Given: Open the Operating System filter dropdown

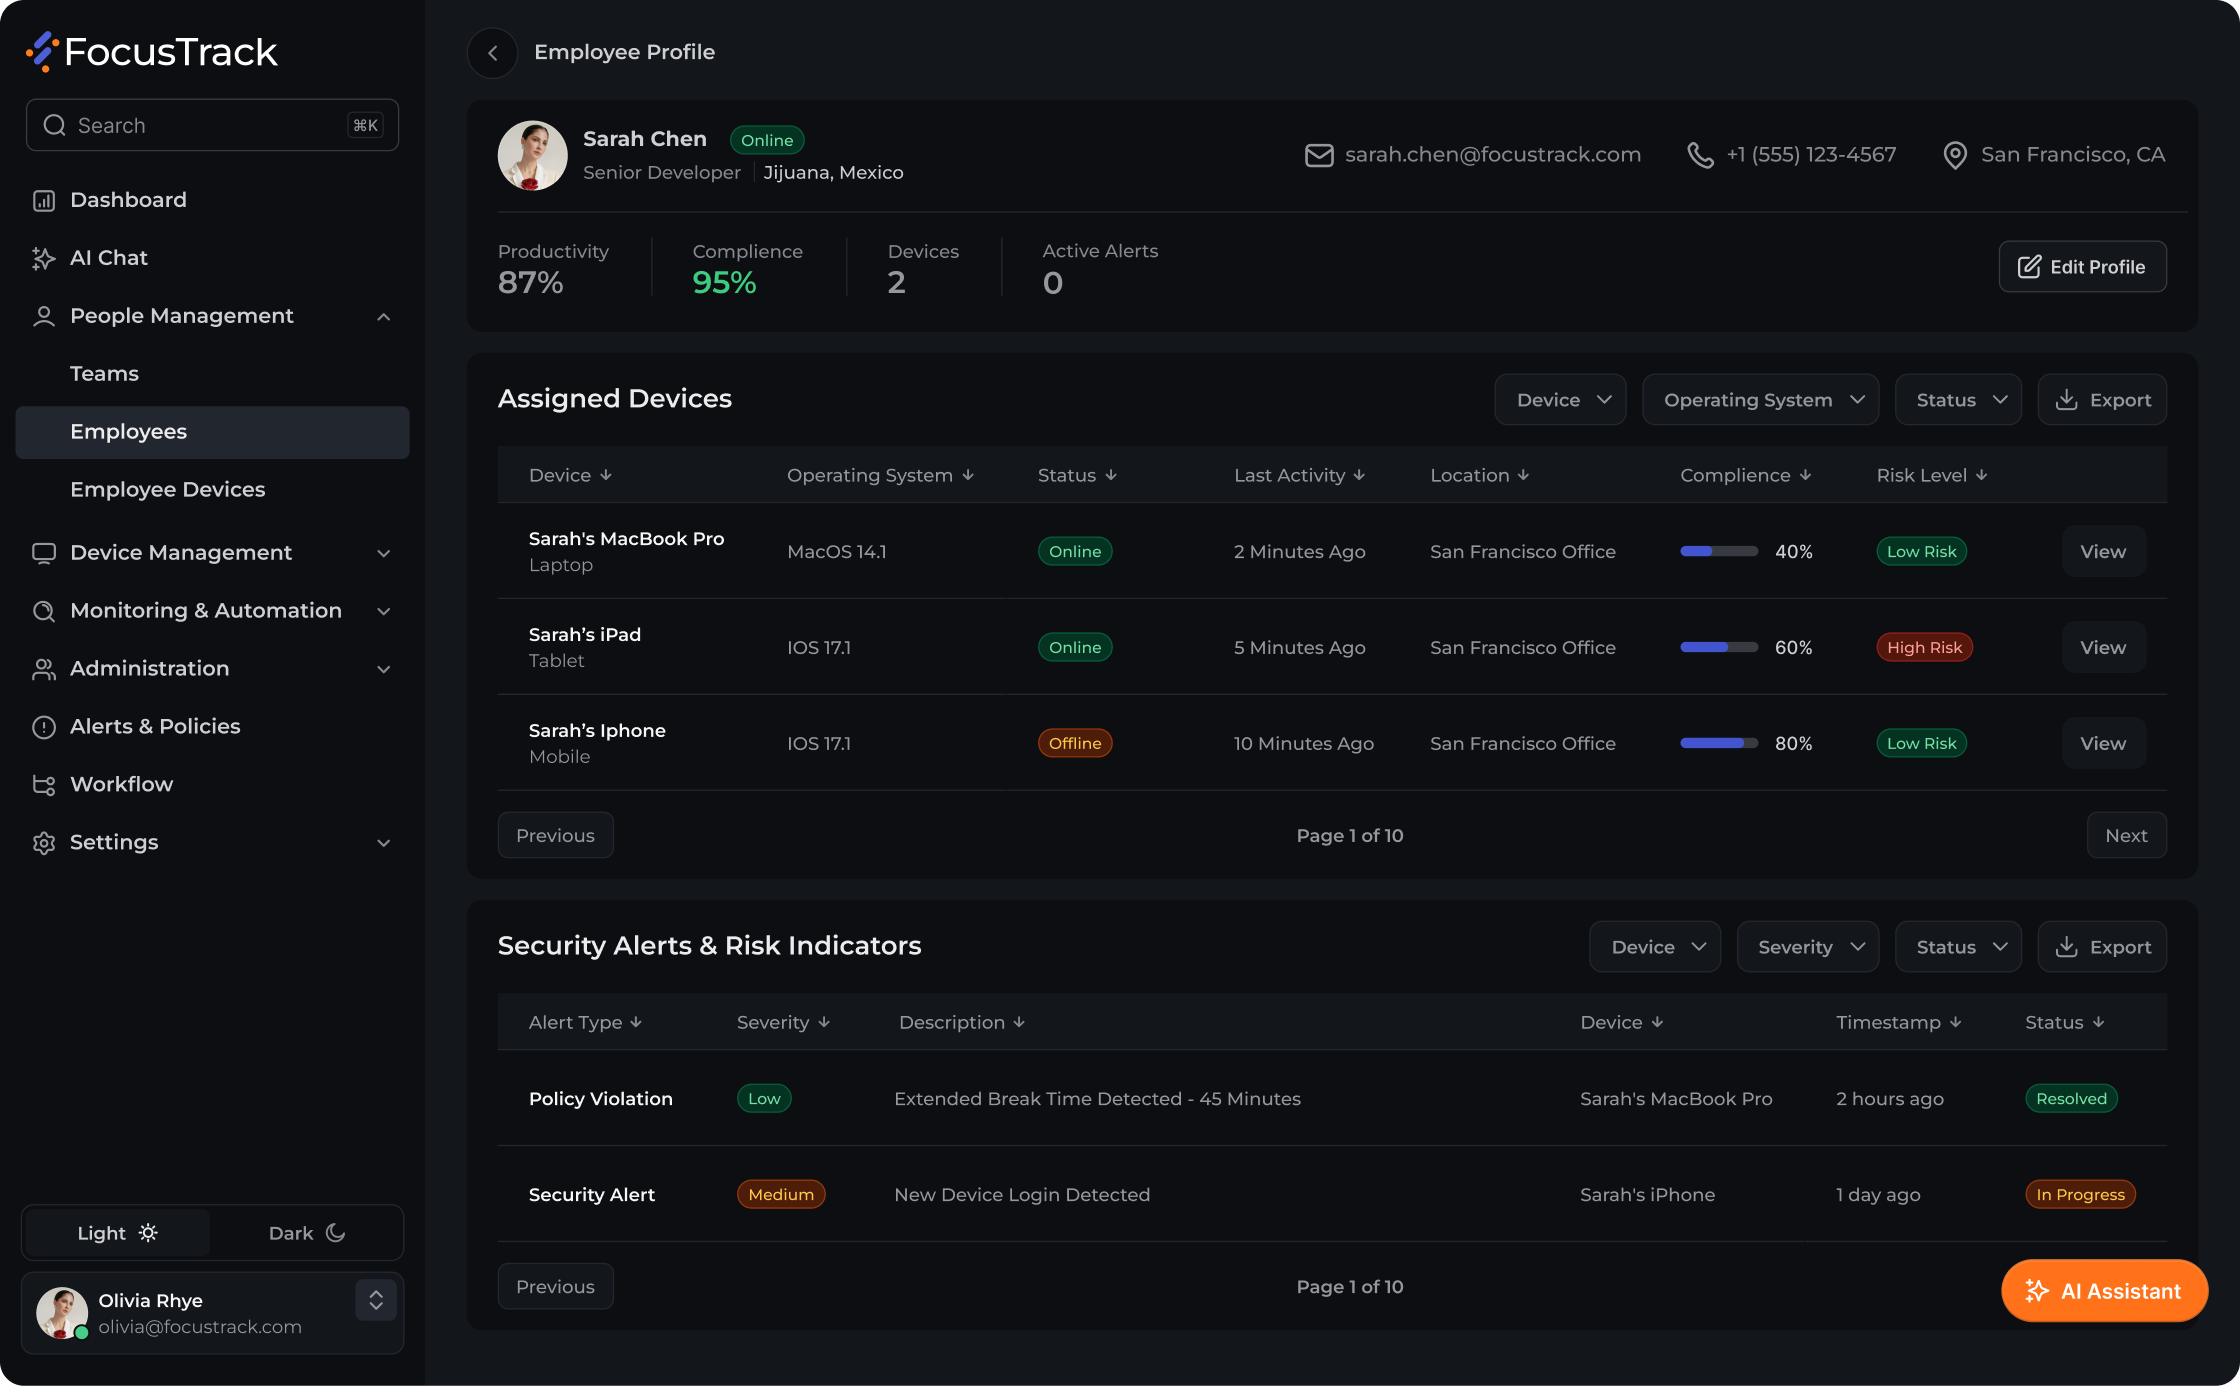Looking at the screenshot, I should 1760,400.
